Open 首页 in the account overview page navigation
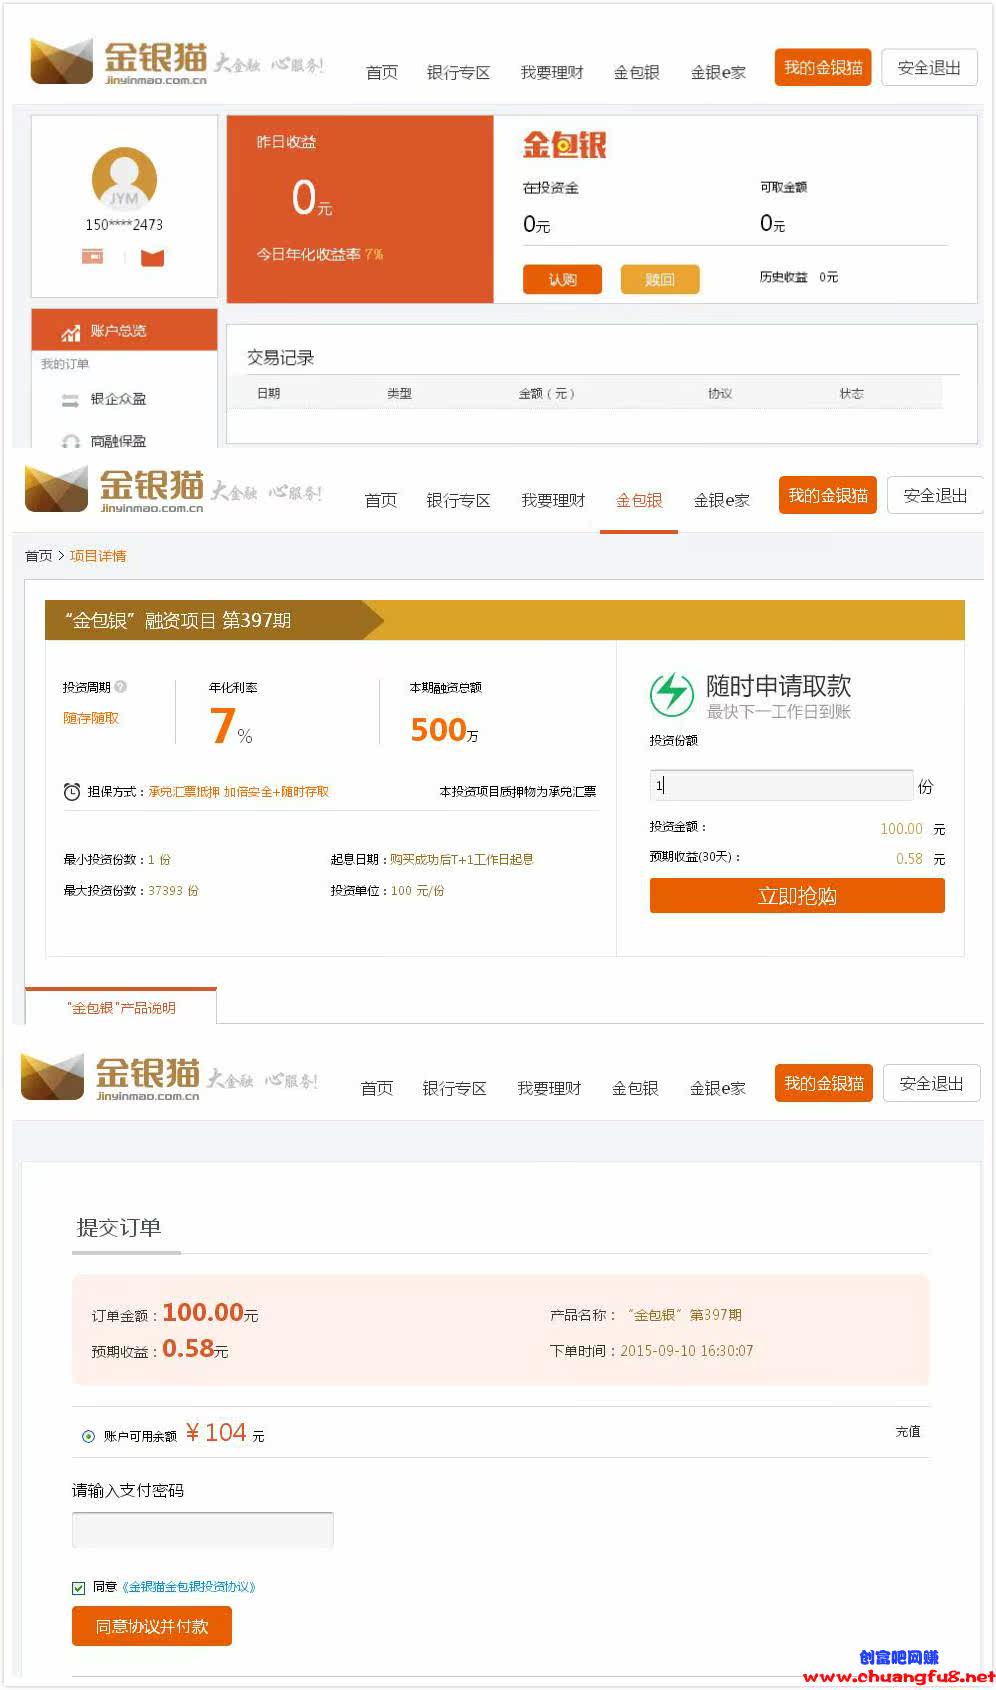This screenshot has height=1690, width=996. pos(382,72)
